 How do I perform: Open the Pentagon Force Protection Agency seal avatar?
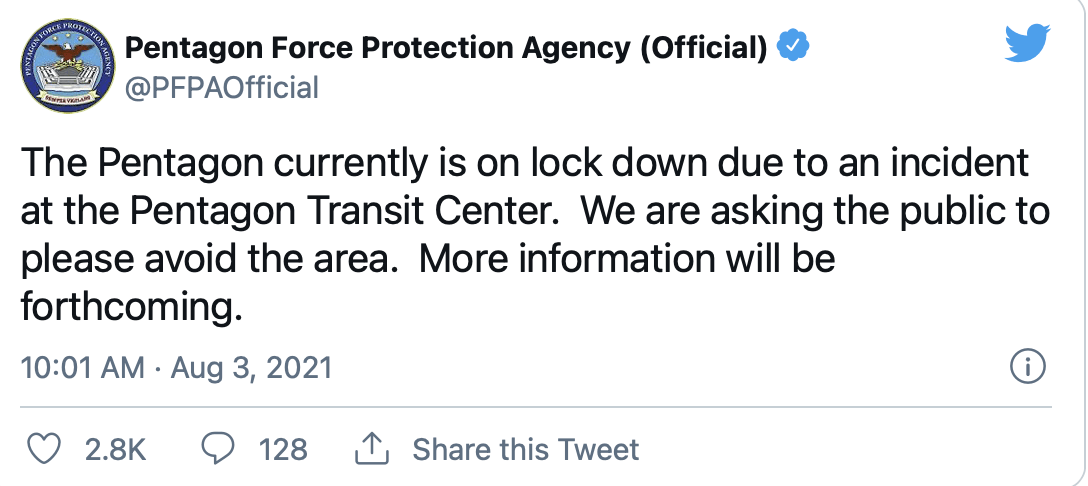click(x=69, y=66)
